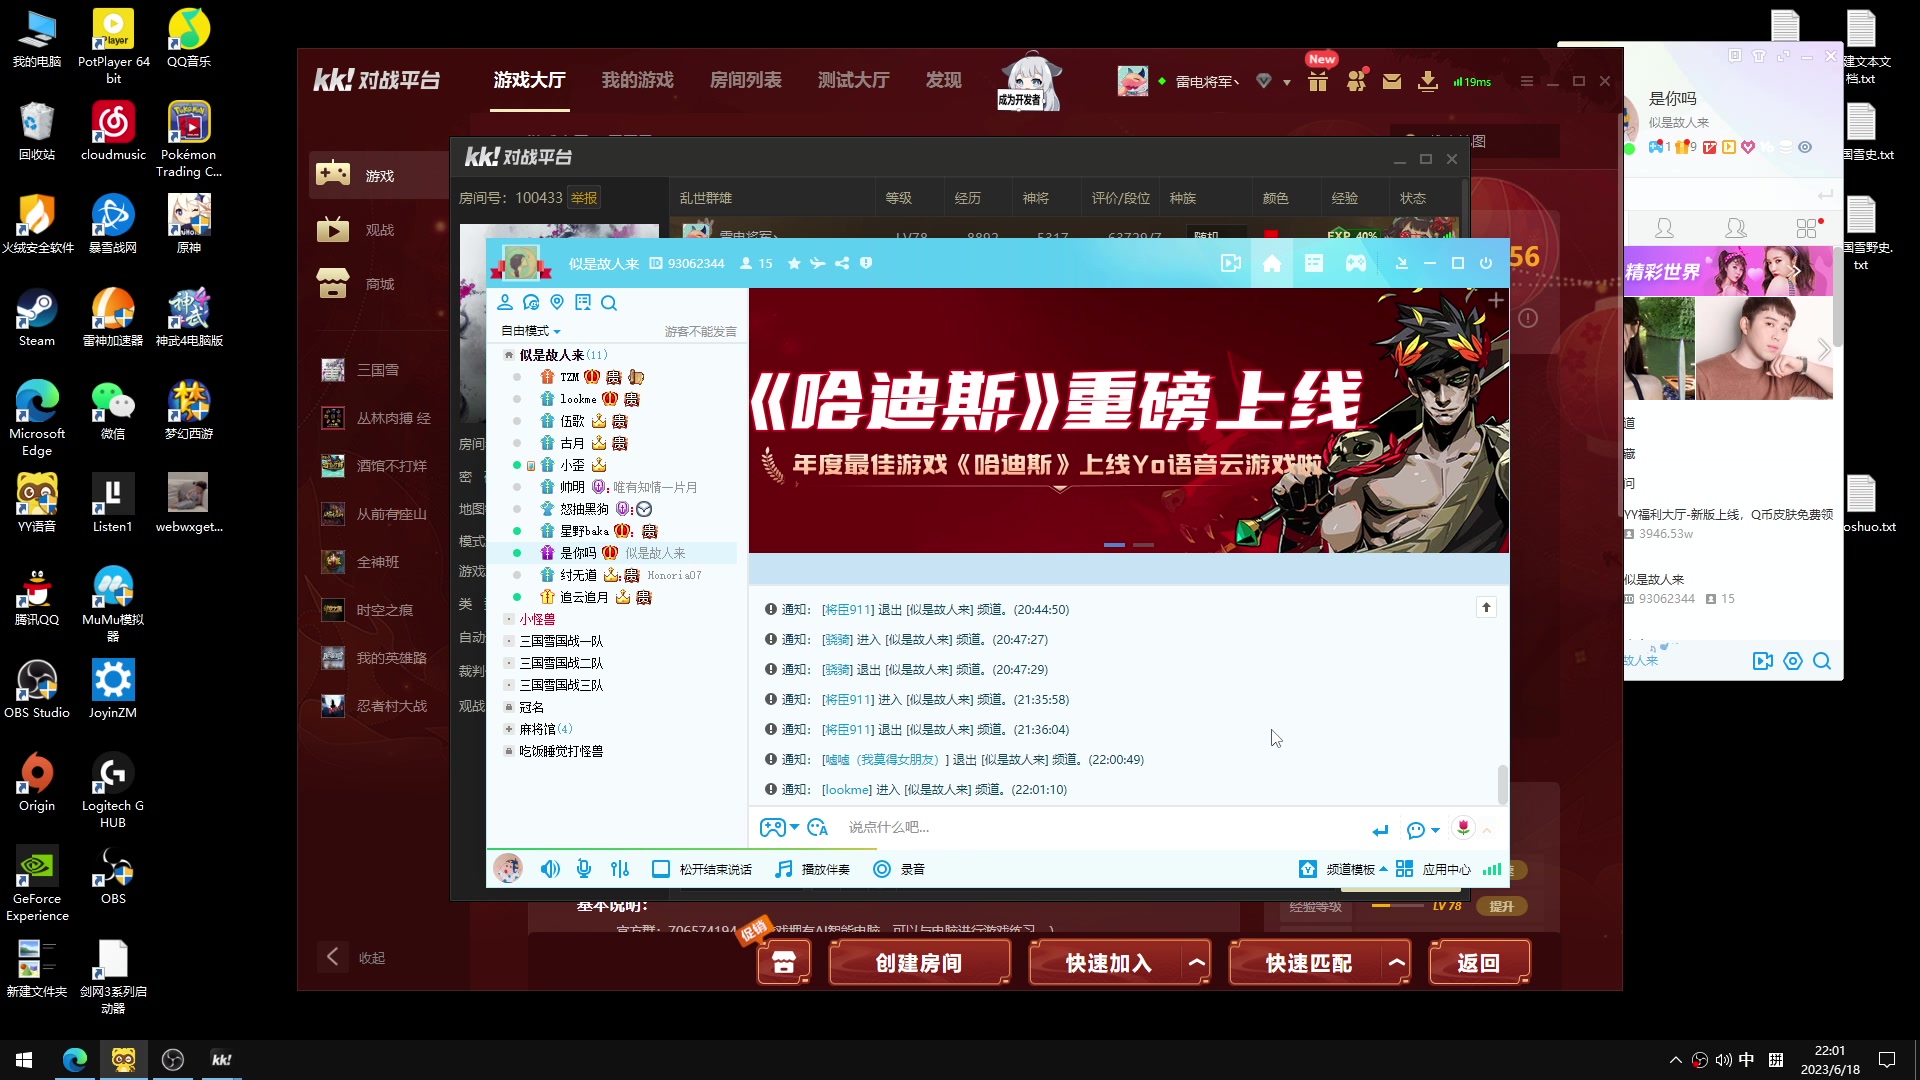Viewport: 1920px width, 1080px height.
Task: Start 录音 recording in the voice room
Action: (899, 869)
